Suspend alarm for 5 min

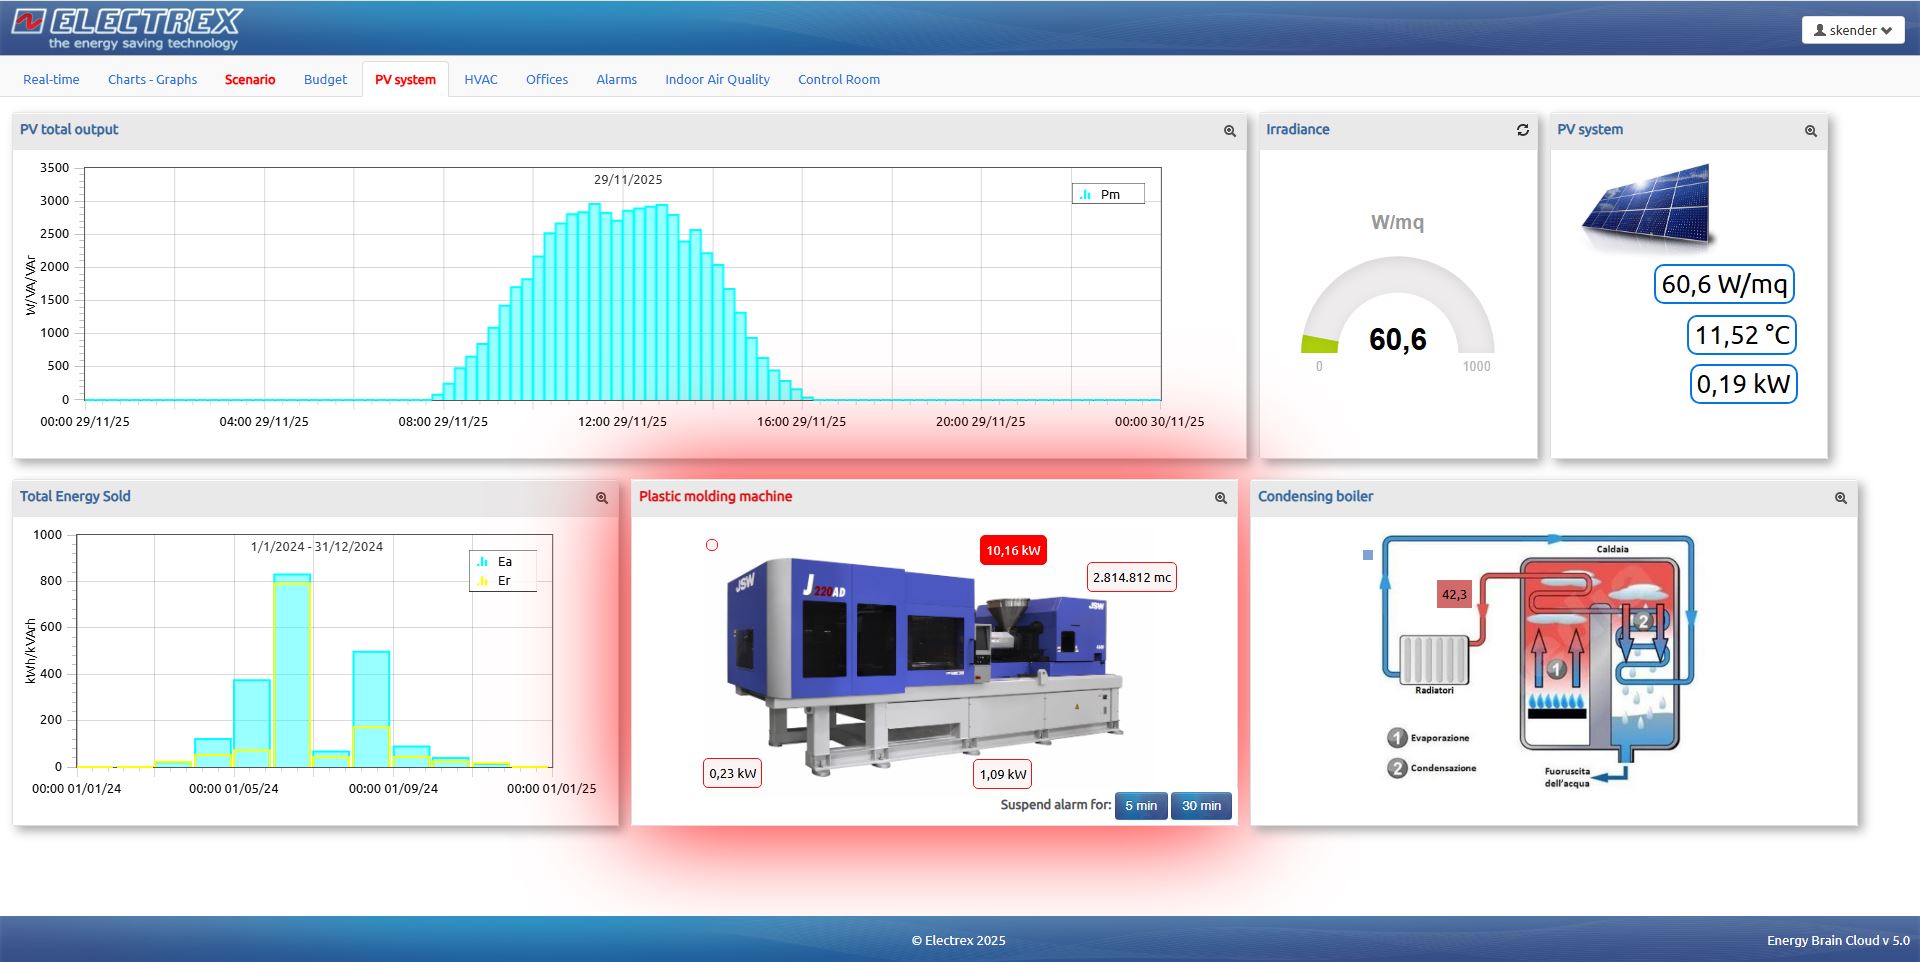coord(1140,806)
